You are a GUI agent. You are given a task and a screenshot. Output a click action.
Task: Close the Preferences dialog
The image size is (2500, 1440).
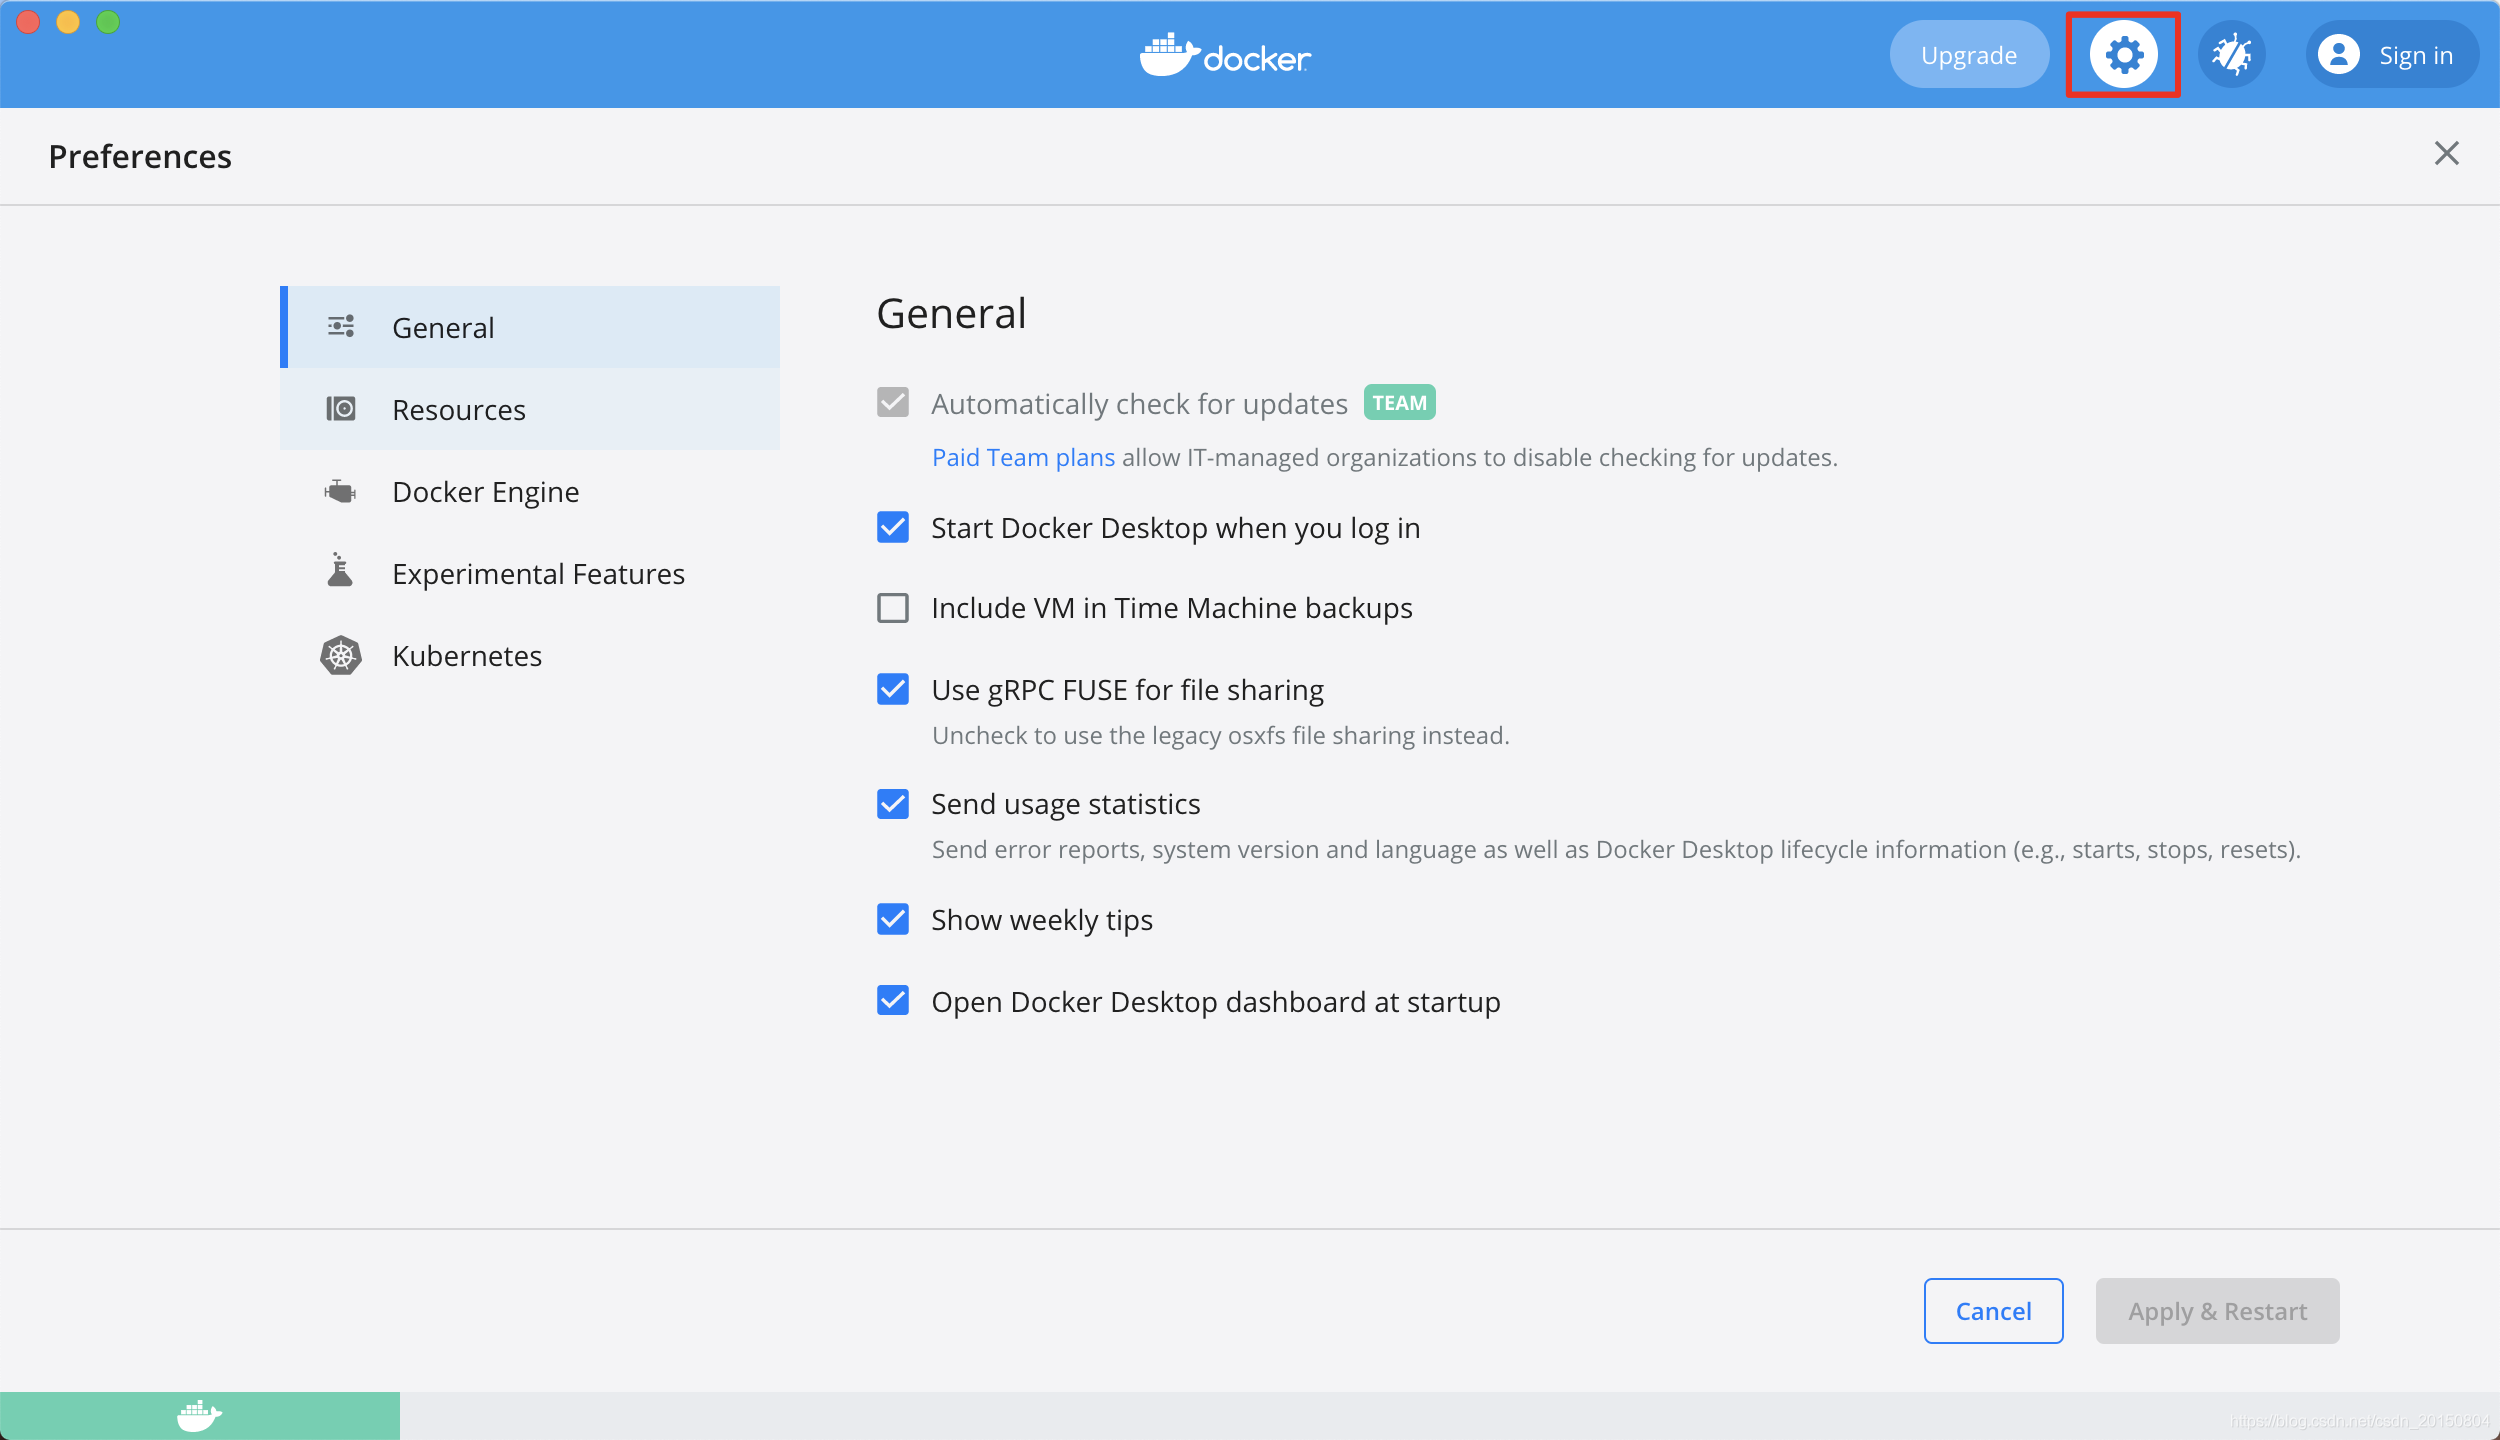[x=2447, y=154]
